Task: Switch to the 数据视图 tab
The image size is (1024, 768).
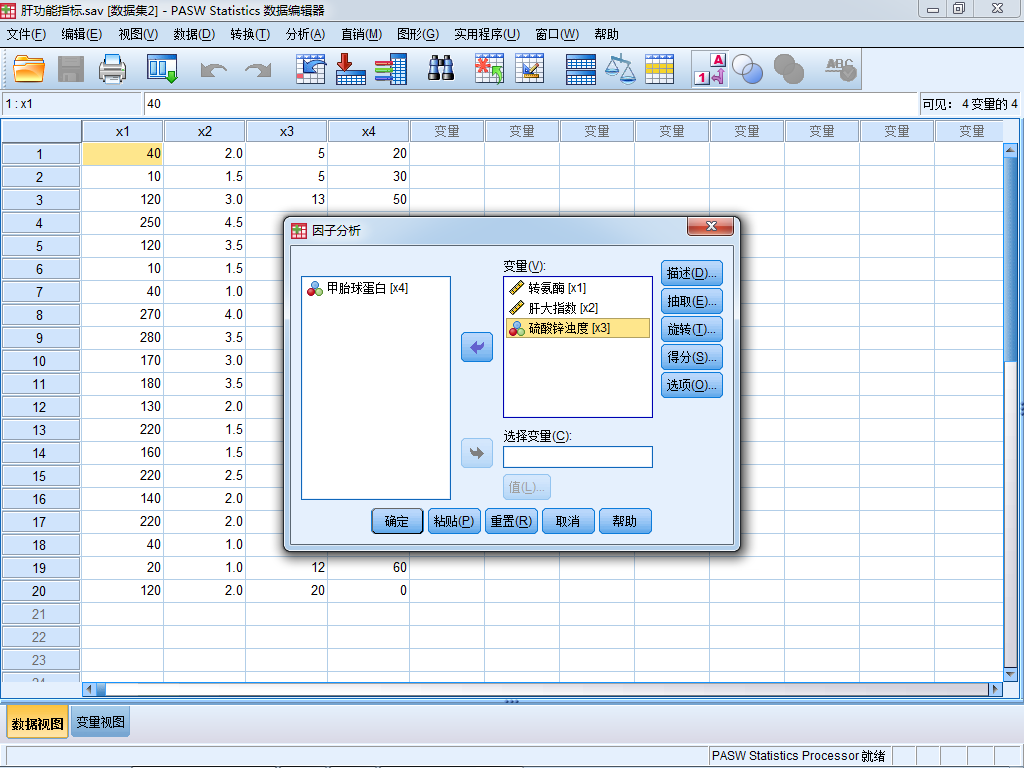Action: 37,724
